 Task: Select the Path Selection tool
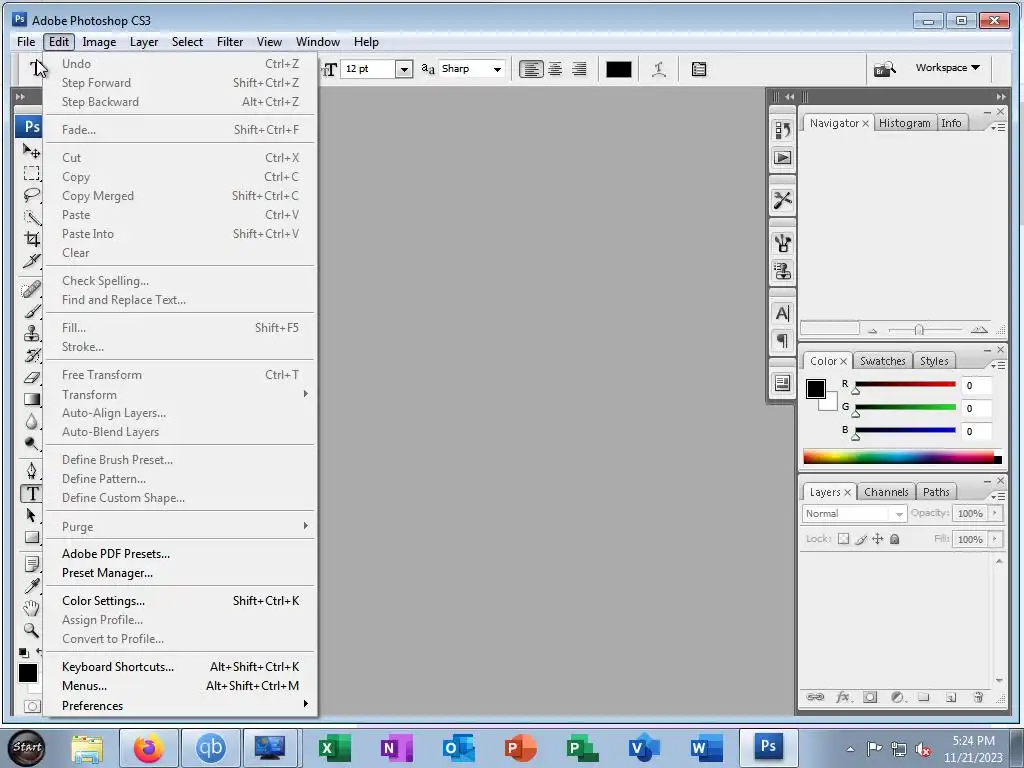pyautogui.click(x=31, y=515)
